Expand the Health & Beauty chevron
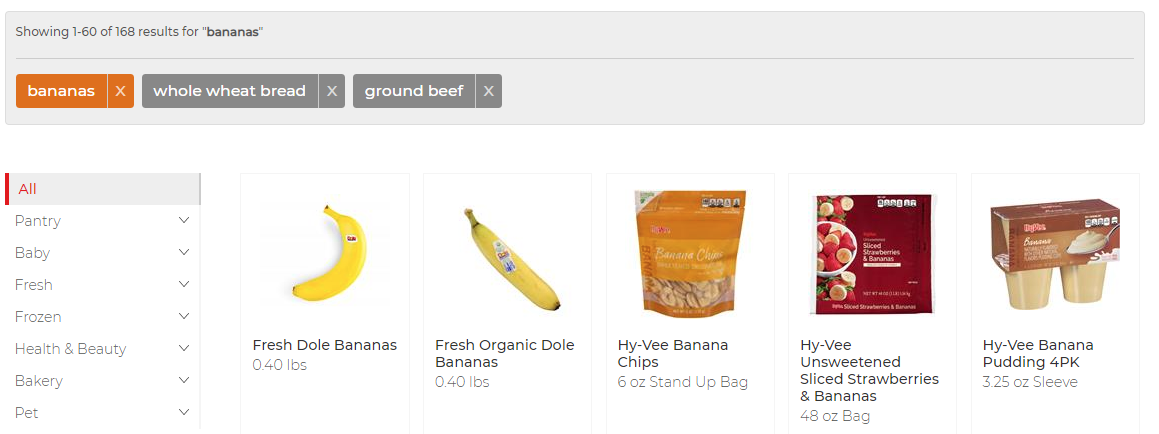 pyautogui.click(x=184, y=349)
